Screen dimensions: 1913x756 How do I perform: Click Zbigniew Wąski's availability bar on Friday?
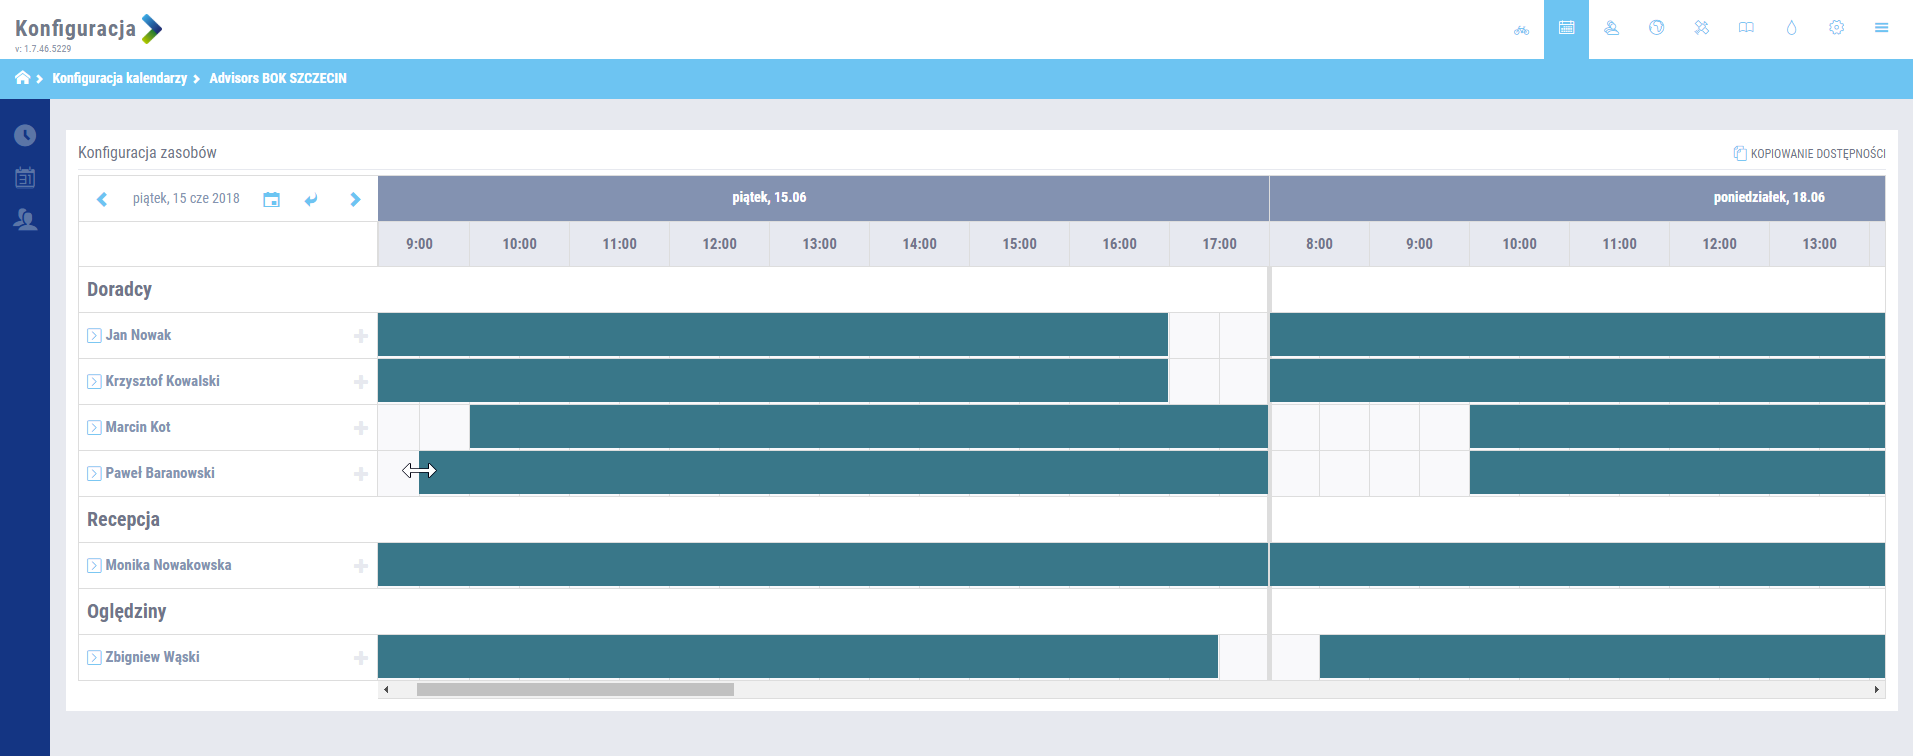pyautogui.click(x=797, y=657)
